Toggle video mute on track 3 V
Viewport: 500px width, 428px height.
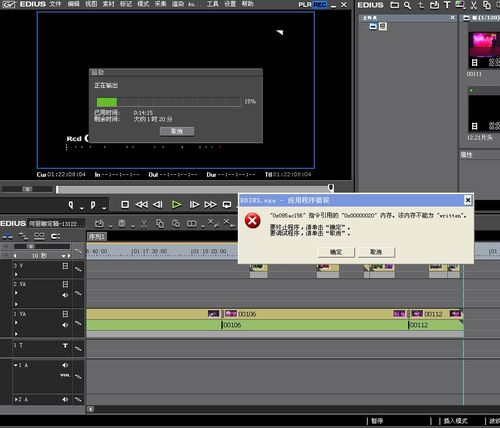click(65, 266)
